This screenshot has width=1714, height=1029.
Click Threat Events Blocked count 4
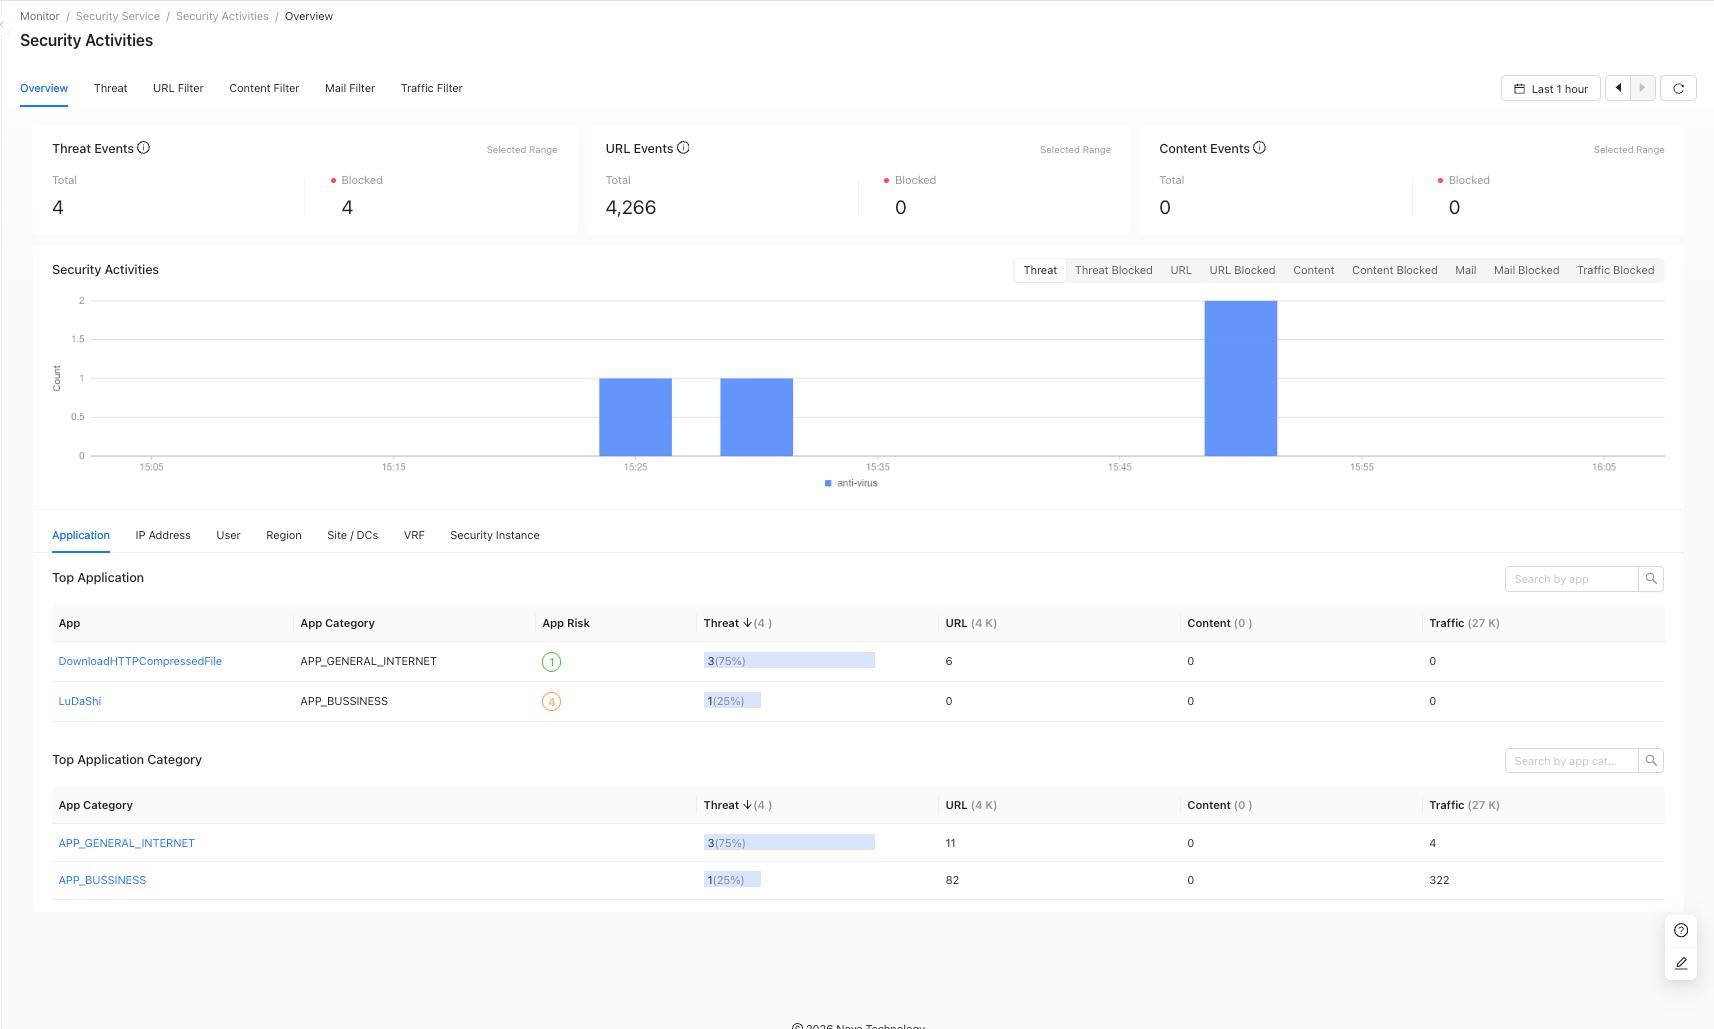[x=347, y=207]
